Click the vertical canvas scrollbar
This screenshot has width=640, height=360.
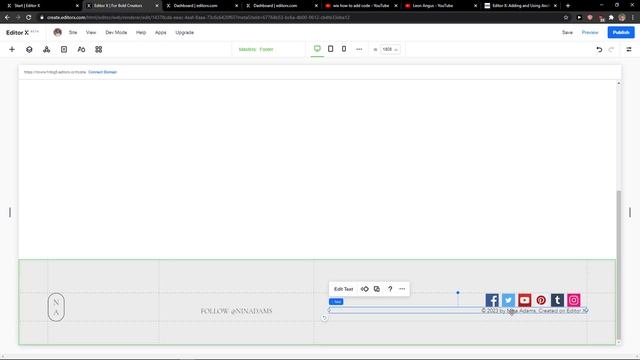tap(619, 264)
